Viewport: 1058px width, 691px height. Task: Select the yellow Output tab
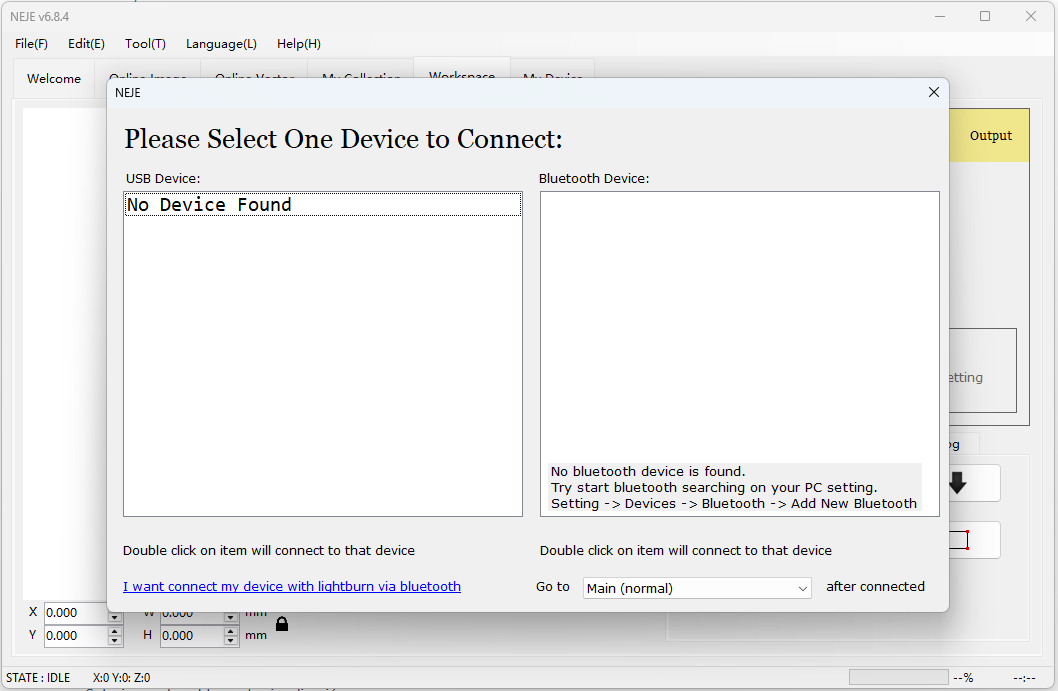coord(990,136)
